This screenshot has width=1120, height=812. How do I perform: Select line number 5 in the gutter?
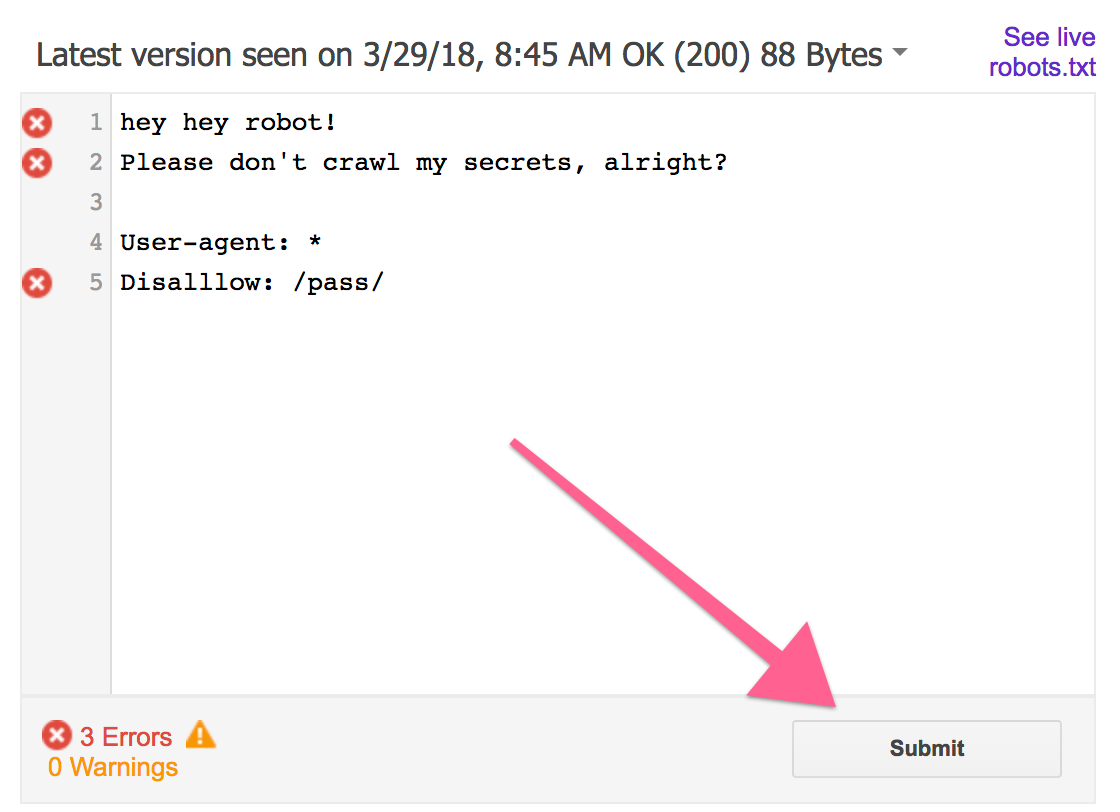click(96, 283)
